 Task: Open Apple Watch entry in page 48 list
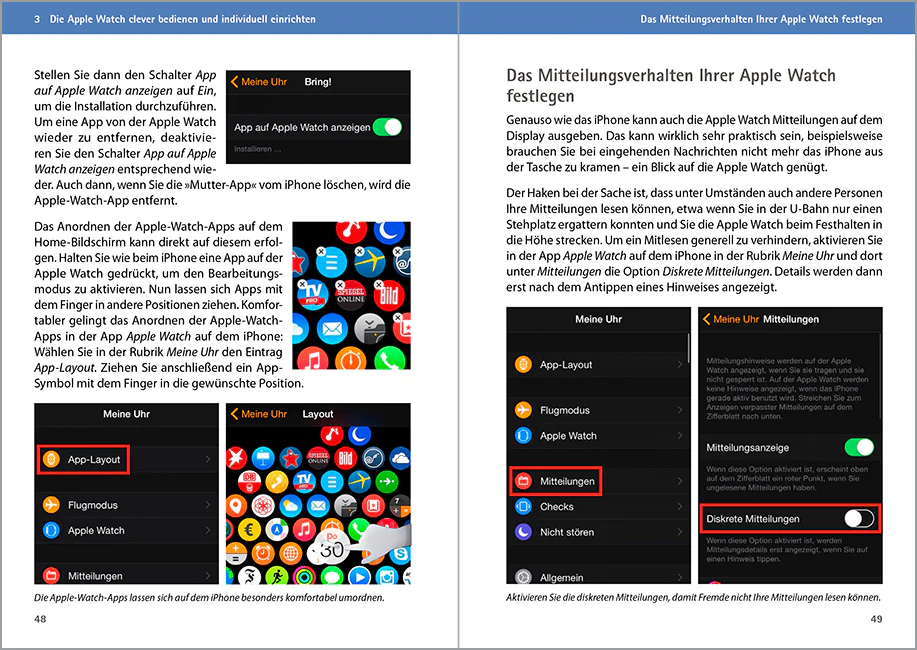[x=126, y=530]
